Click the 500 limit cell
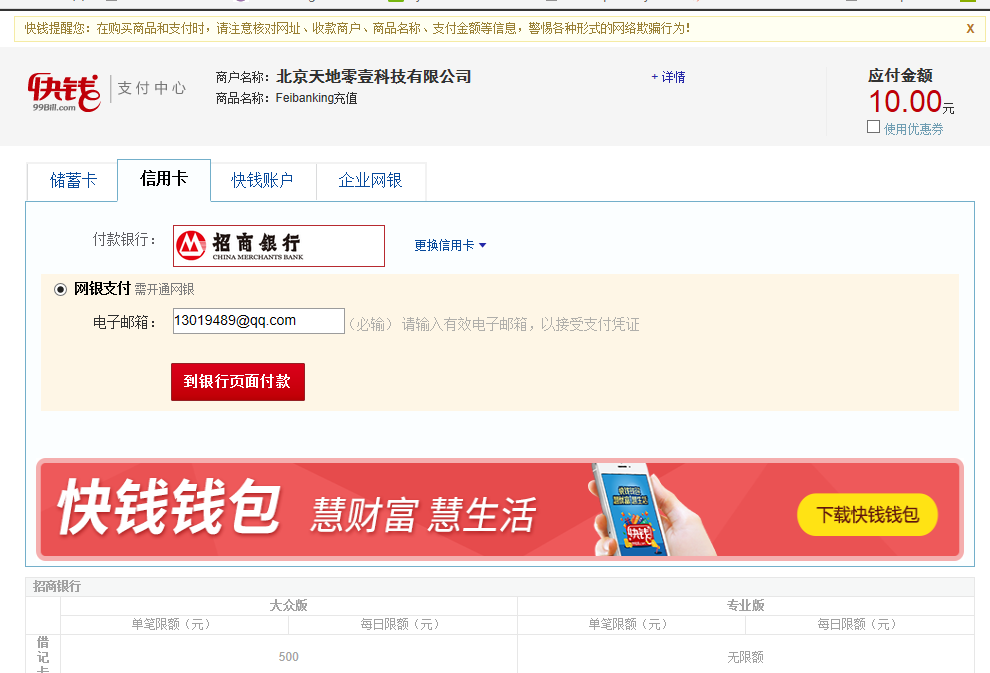The image size is (990, 673). tap(289, 657)
